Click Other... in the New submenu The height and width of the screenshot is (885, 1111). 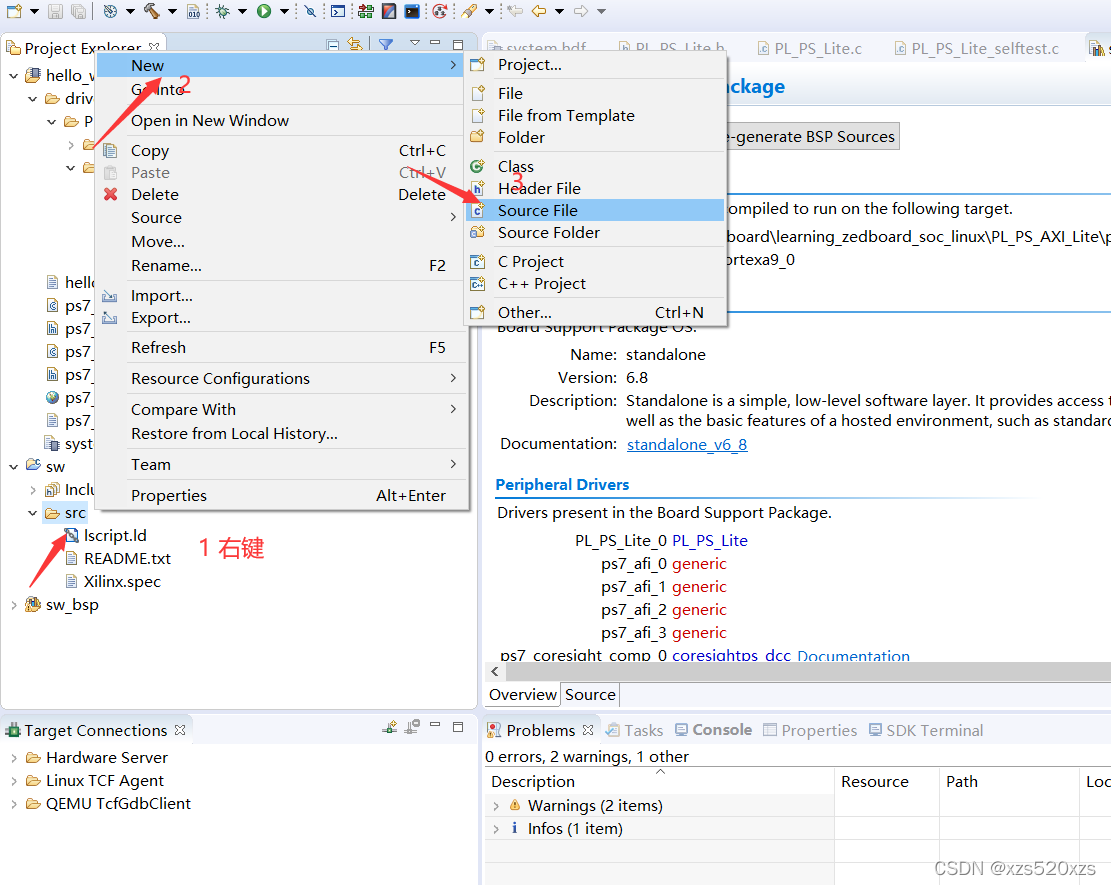(x=595, y=312)
